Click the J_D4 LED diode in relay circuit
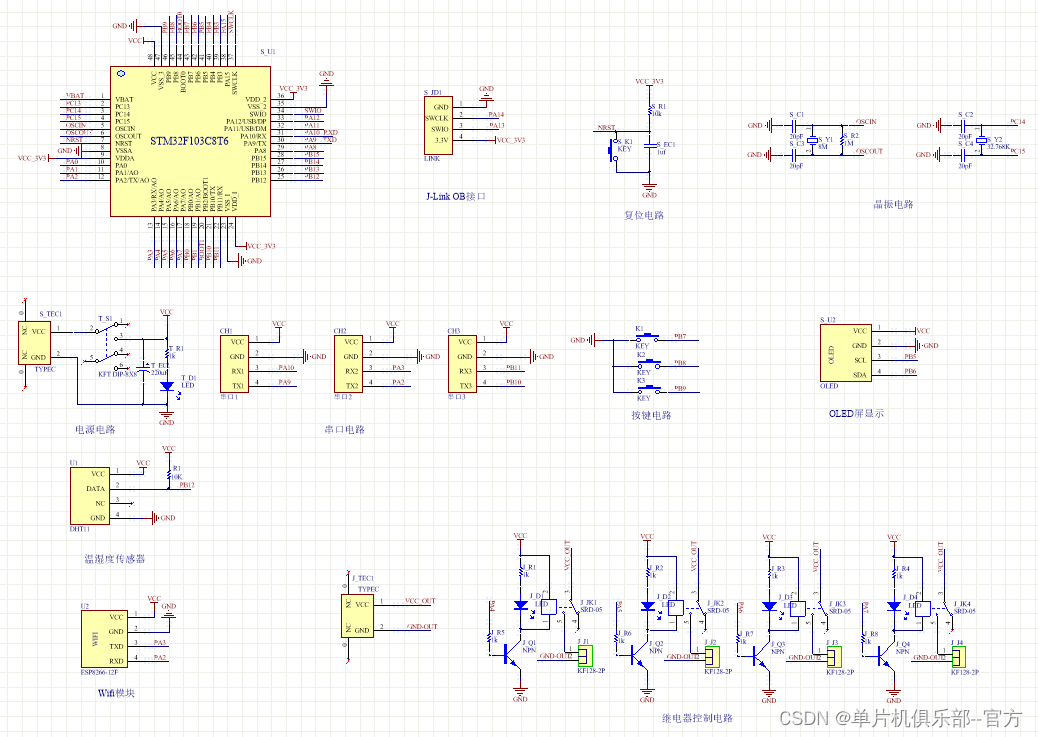The image size is (1038, 737). (894, 605)
